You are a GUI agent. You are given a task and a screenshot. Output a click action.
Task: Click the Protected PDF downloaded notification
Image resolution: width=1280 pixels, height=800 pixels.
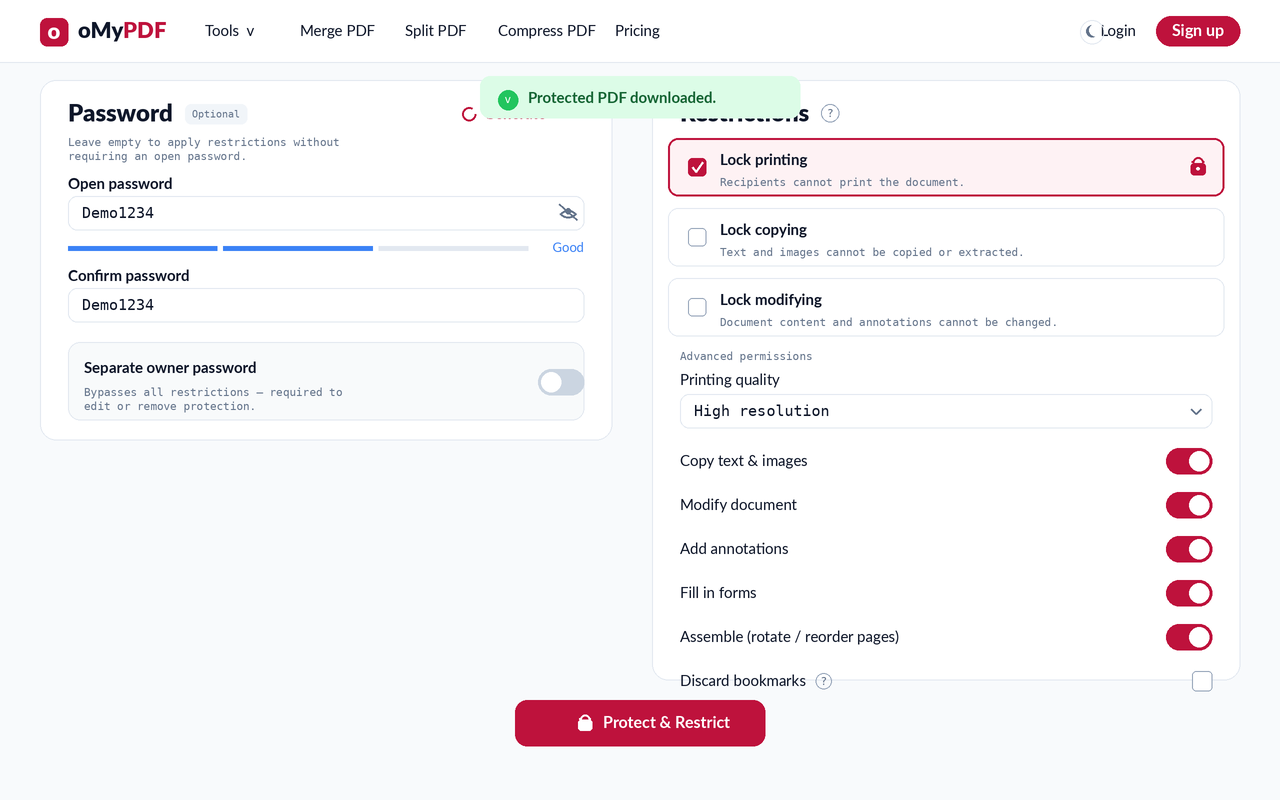pos(640,98)
